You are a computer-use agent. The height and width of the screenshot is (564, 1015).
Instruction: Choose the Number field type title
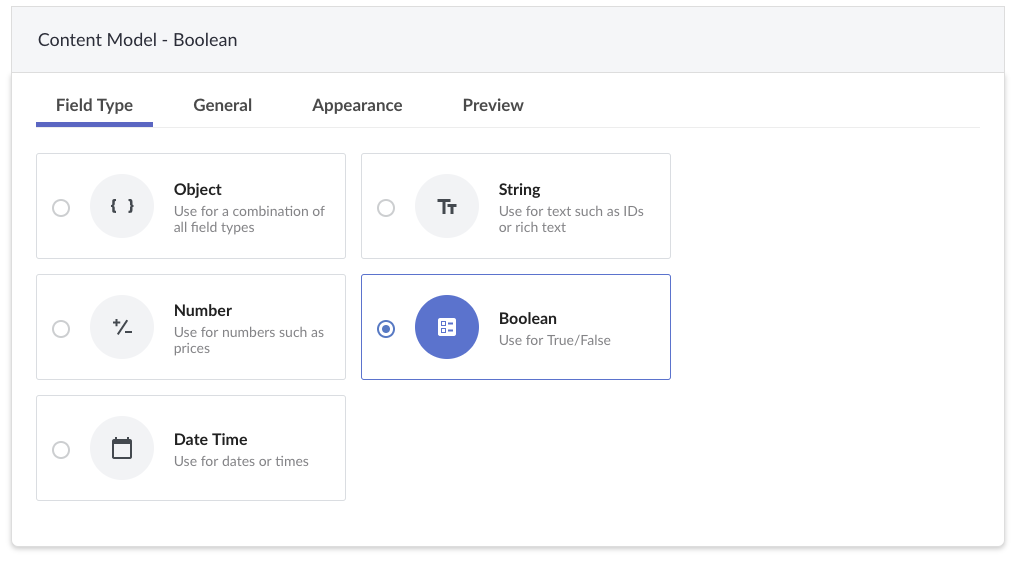coord(203,310)
